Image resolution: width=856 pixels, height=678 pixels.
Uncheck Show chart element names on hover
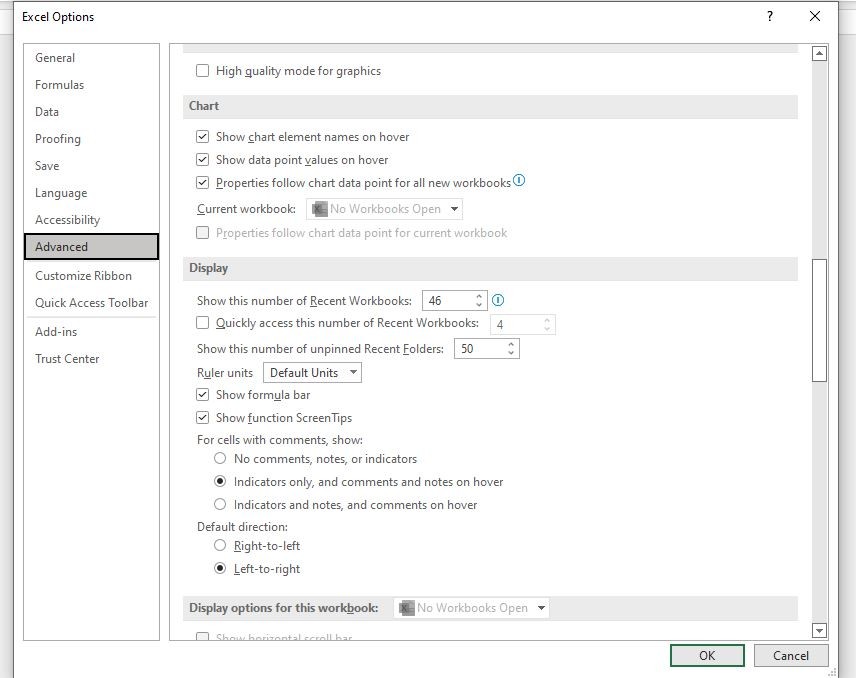(x=203, y=136)
